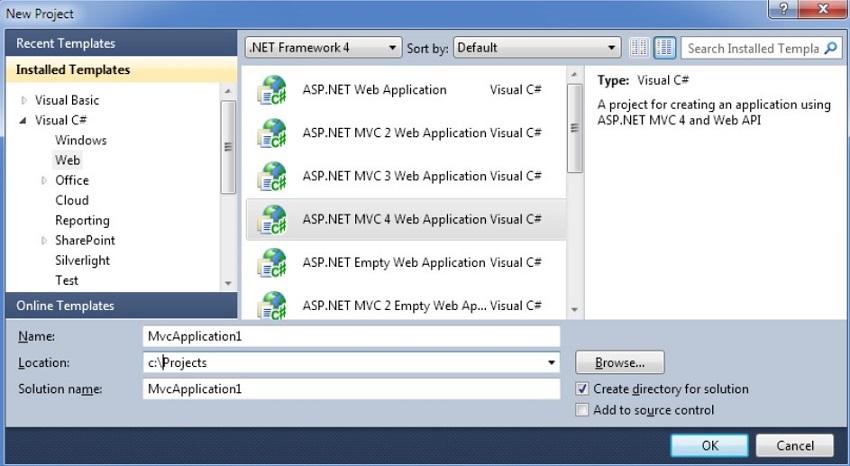The image size is (850, 466).
Task: Click template list scroll up arrow
Action: [x=575, y=74]
